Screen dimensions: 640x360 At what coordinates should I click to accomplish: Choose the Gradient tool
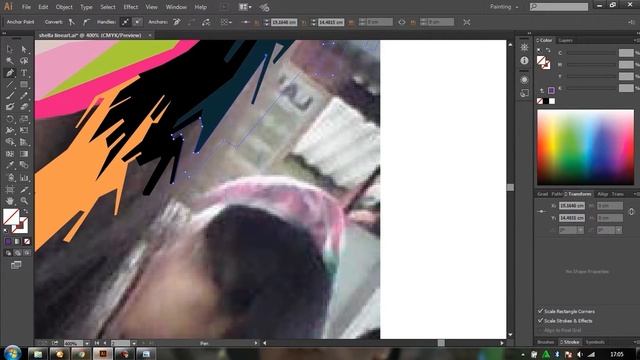[24, 154]
